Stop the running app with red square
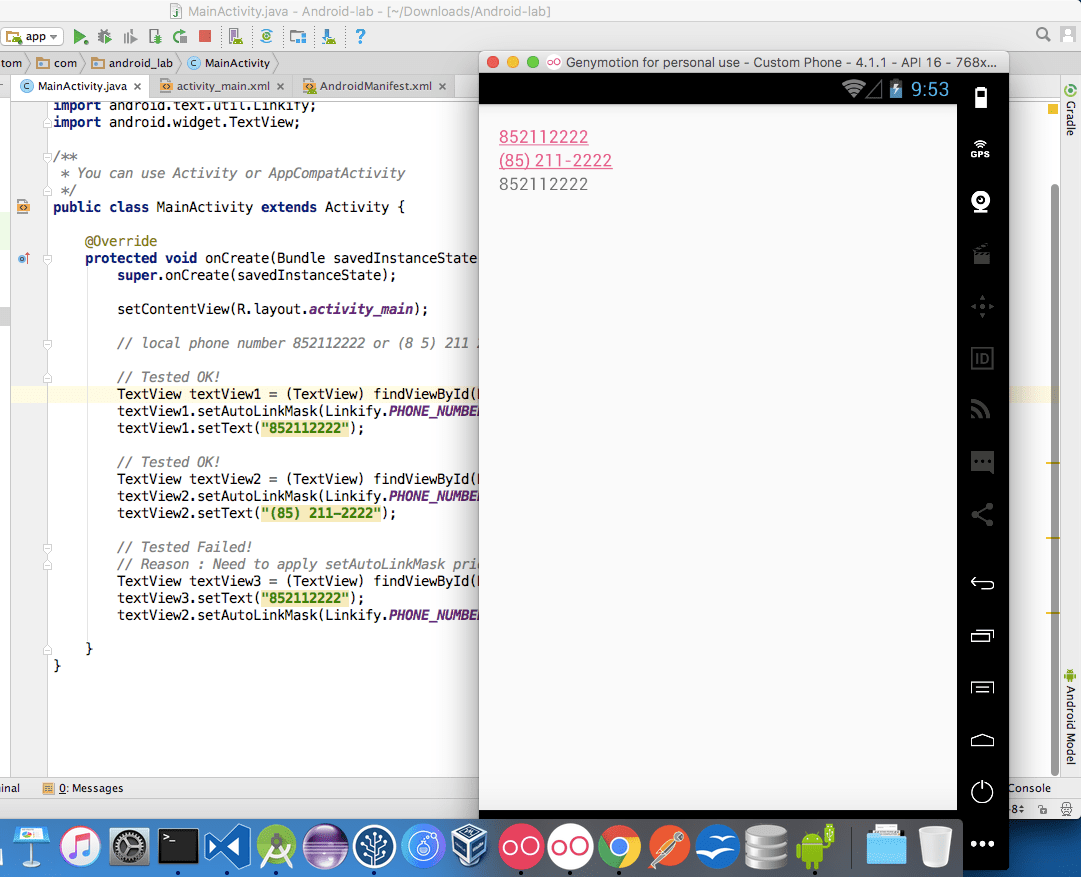Image resolution: width=1081 pixels, height=877 pixels. coord(205,36)
